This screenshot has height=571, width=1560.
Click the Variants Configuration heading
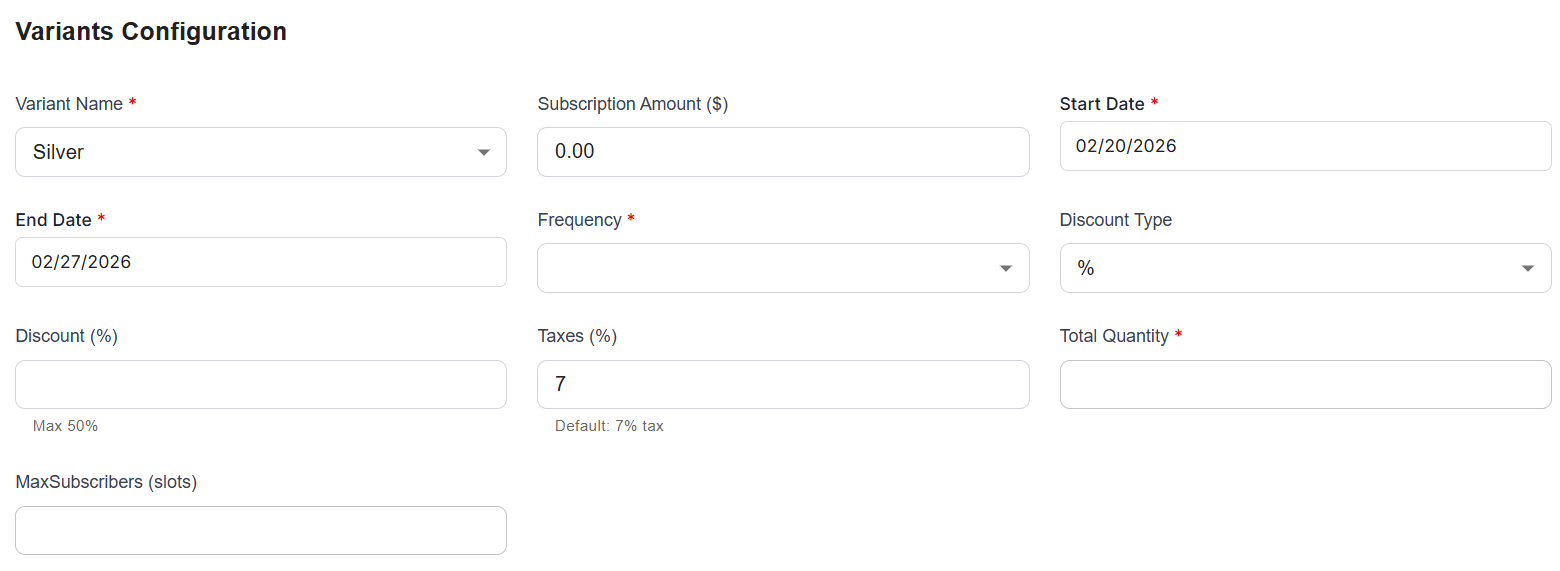click(151, 32)
